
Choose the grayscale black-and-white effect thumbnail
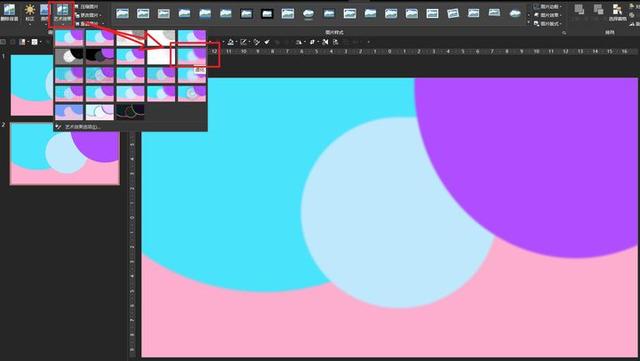[x=69, y=56]
